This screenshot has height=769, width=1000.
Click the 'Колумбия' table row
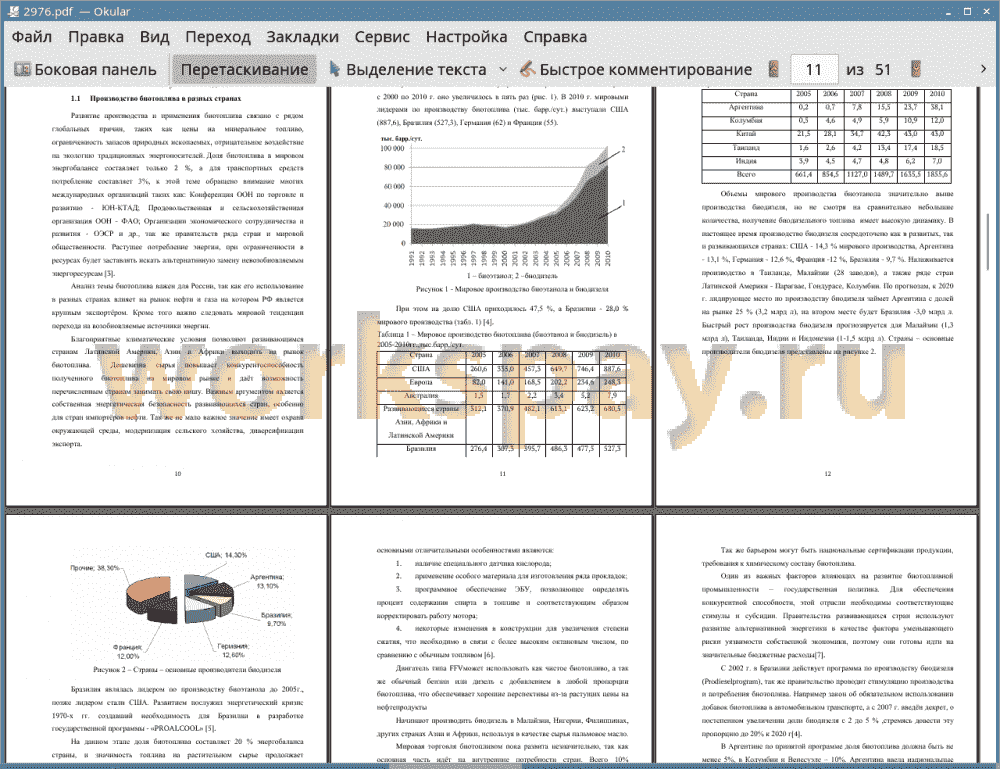coord(827,121)
